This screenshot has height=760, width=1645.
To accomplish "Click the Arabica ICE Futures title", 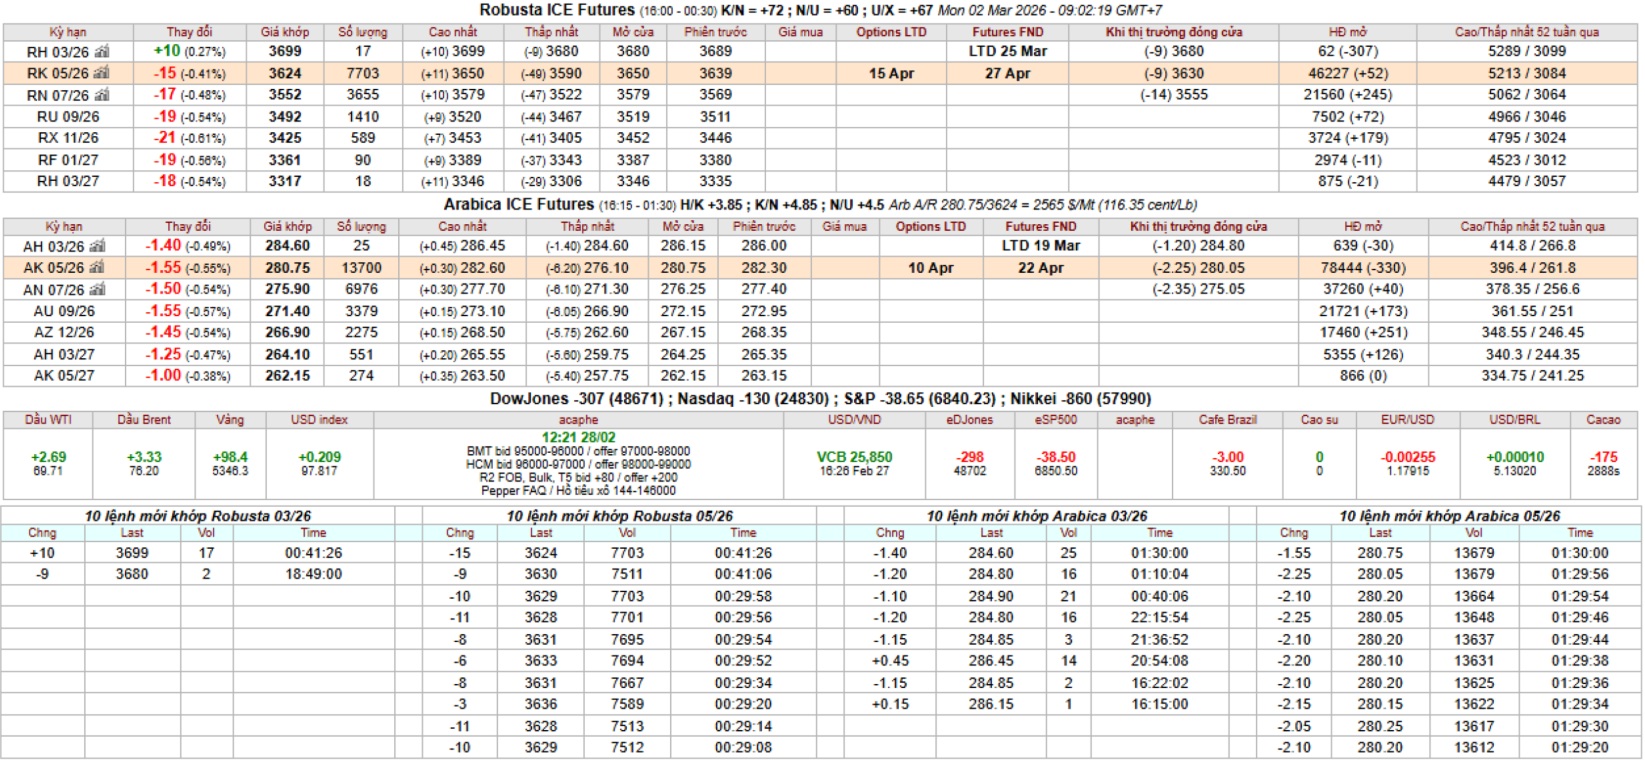I will (x=518, y=204).
